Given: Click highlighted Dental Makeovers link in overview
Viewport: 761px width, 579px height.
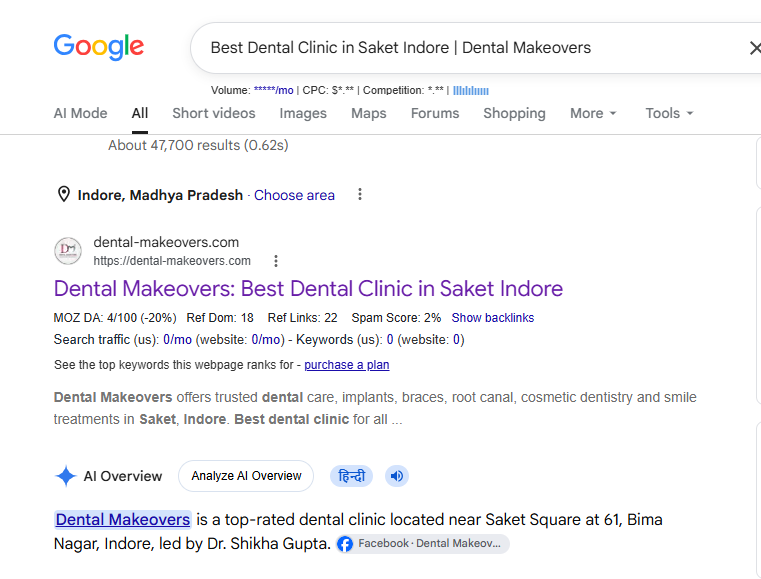Looking at the screenshot, I should (123, 520).
